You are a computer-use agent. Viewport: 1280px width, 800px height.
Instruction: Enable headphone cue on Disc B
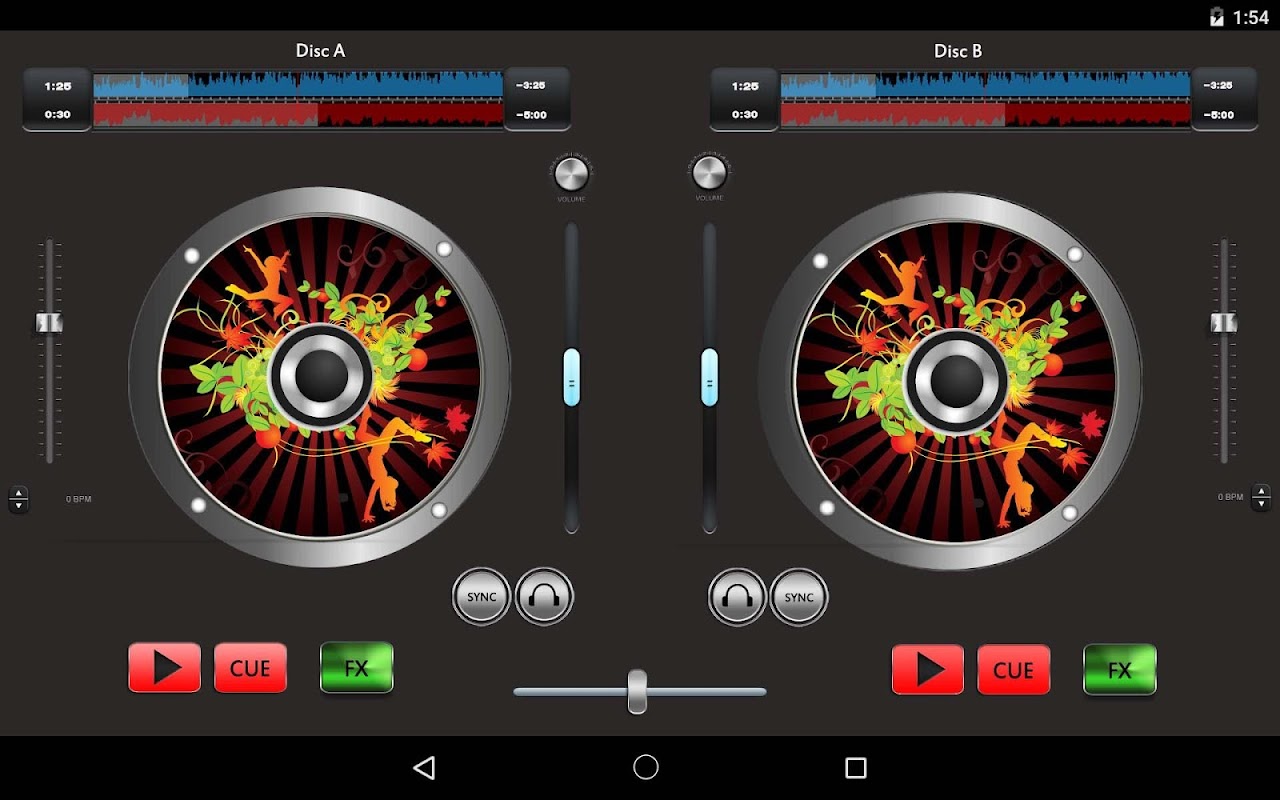(x=737, y=597)
